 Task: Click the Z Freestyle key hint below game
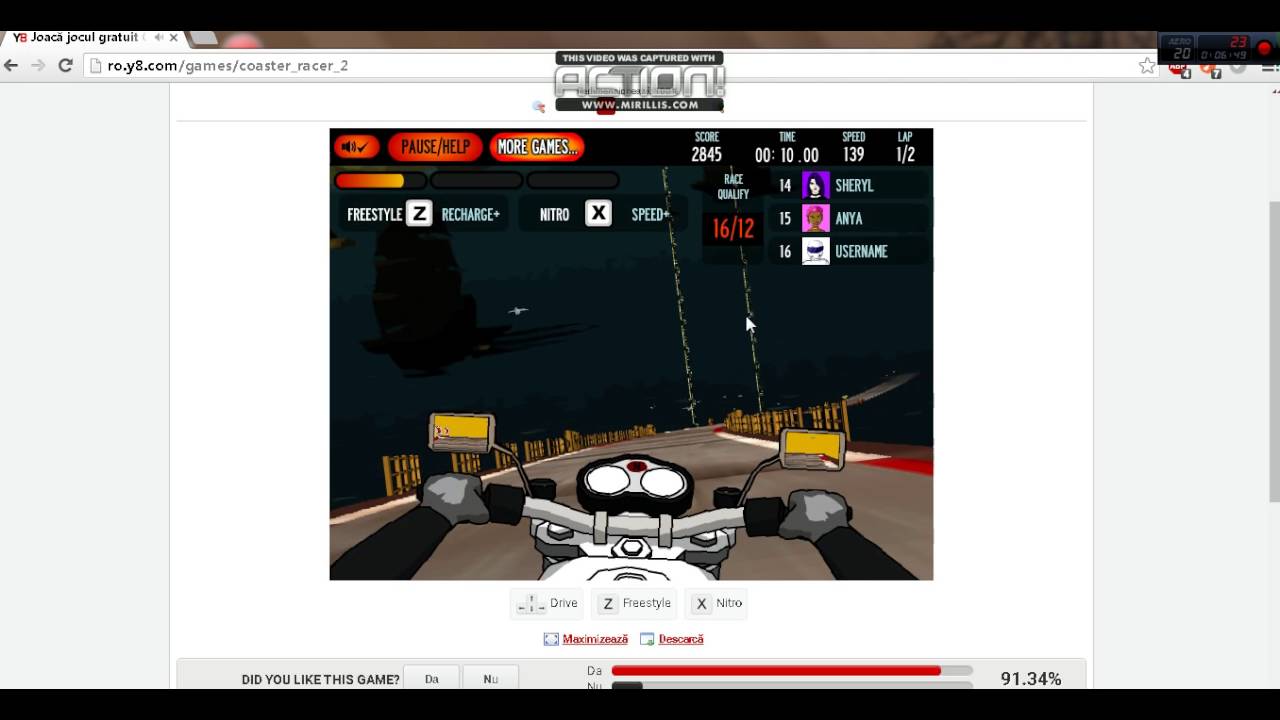tap(636, 603)
